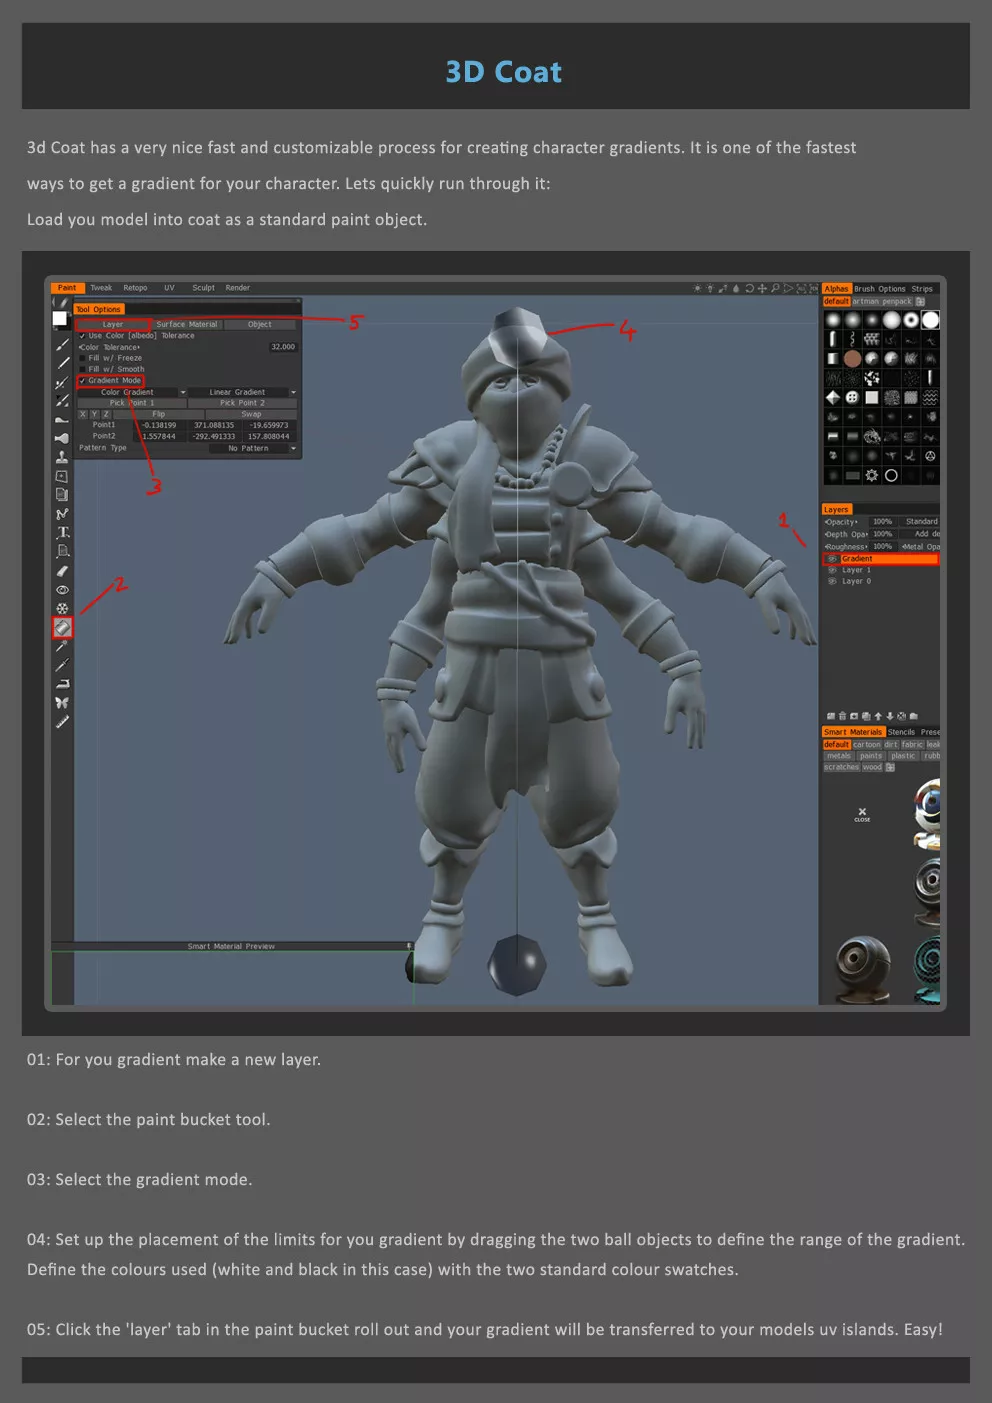Viewport: 992px width, 1403px height.
Task: Click the white foreground color swatch
Action: pyautogui.click(x=60, y=319)
